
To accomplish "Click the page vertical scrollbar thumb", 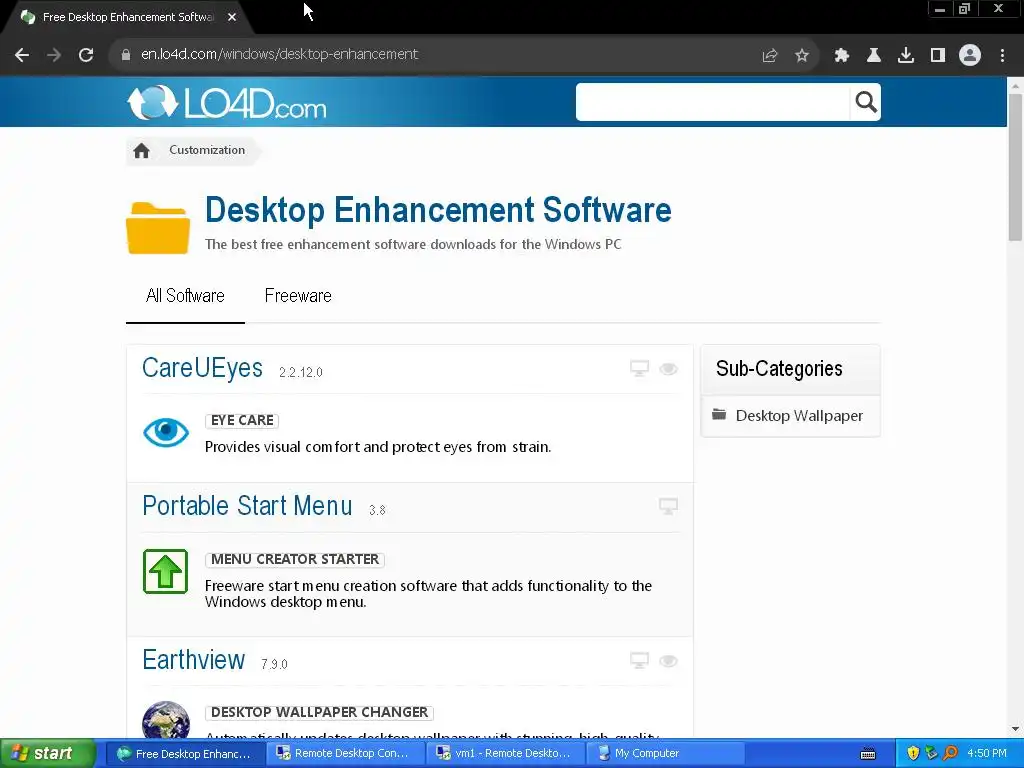I will pos(1015,167).
